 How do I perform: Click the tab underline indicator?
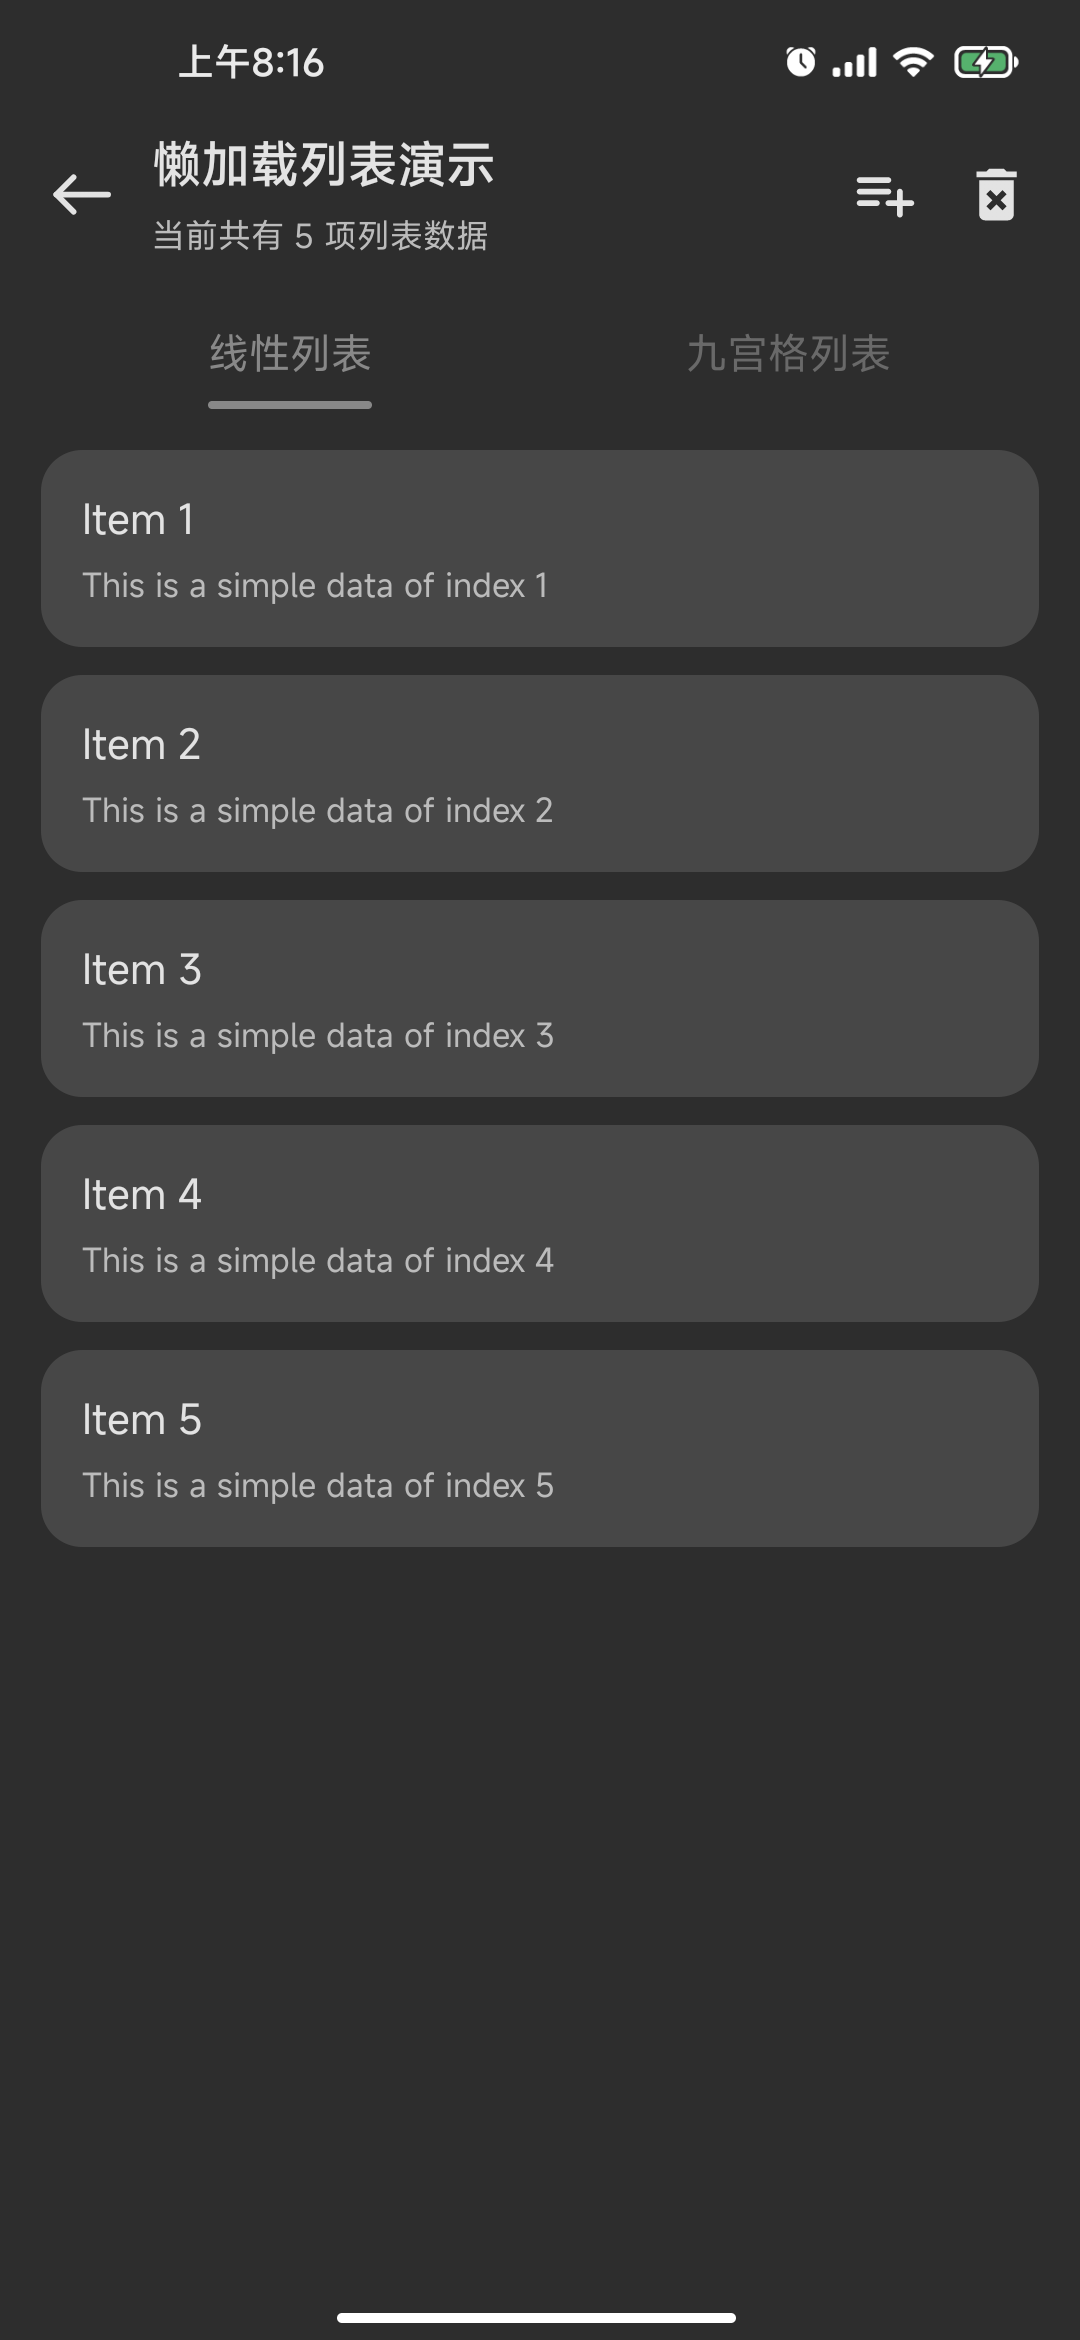(289, 405)
